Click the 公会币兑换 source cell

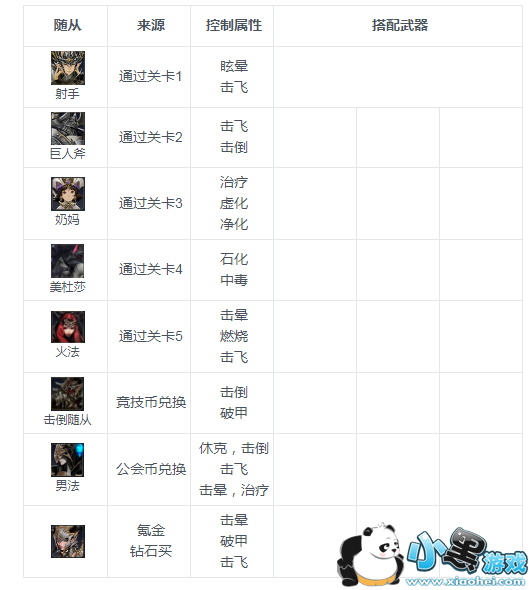point(151,469)
